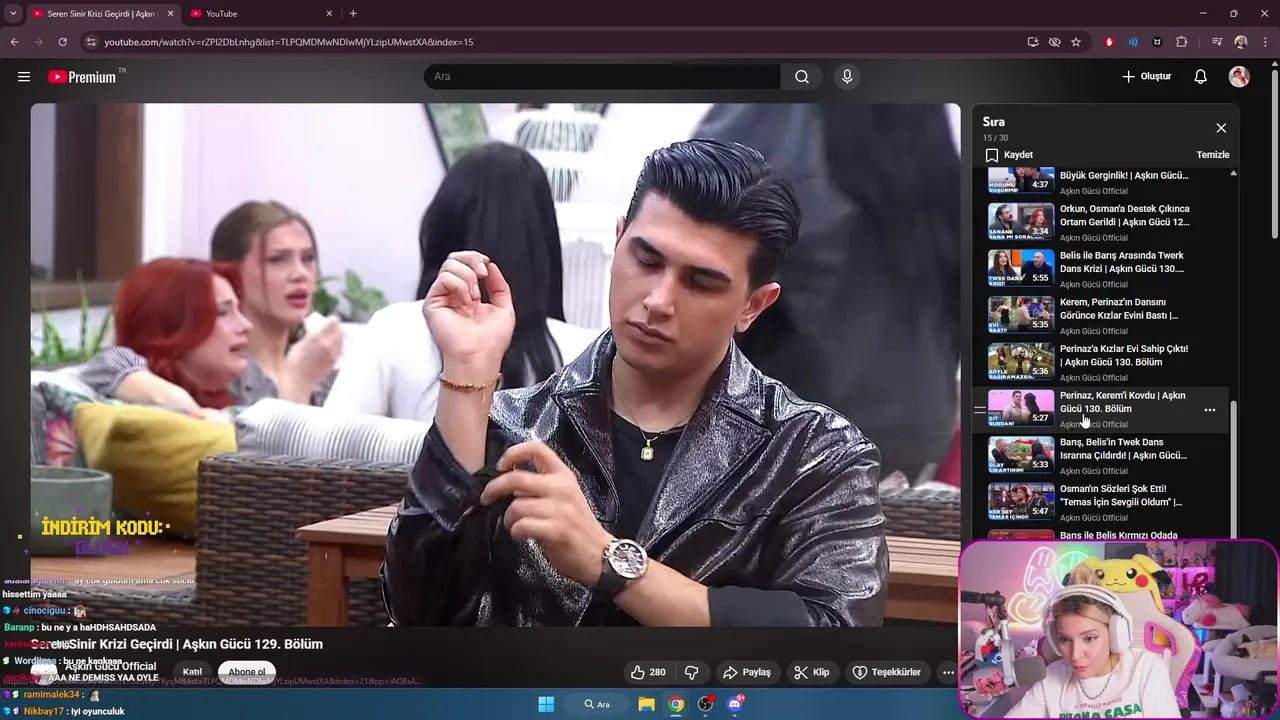Play Belis ile Barış Arasında Twerk video
The height and width of the screenshot is (720, 1280).
(1102, 268)
